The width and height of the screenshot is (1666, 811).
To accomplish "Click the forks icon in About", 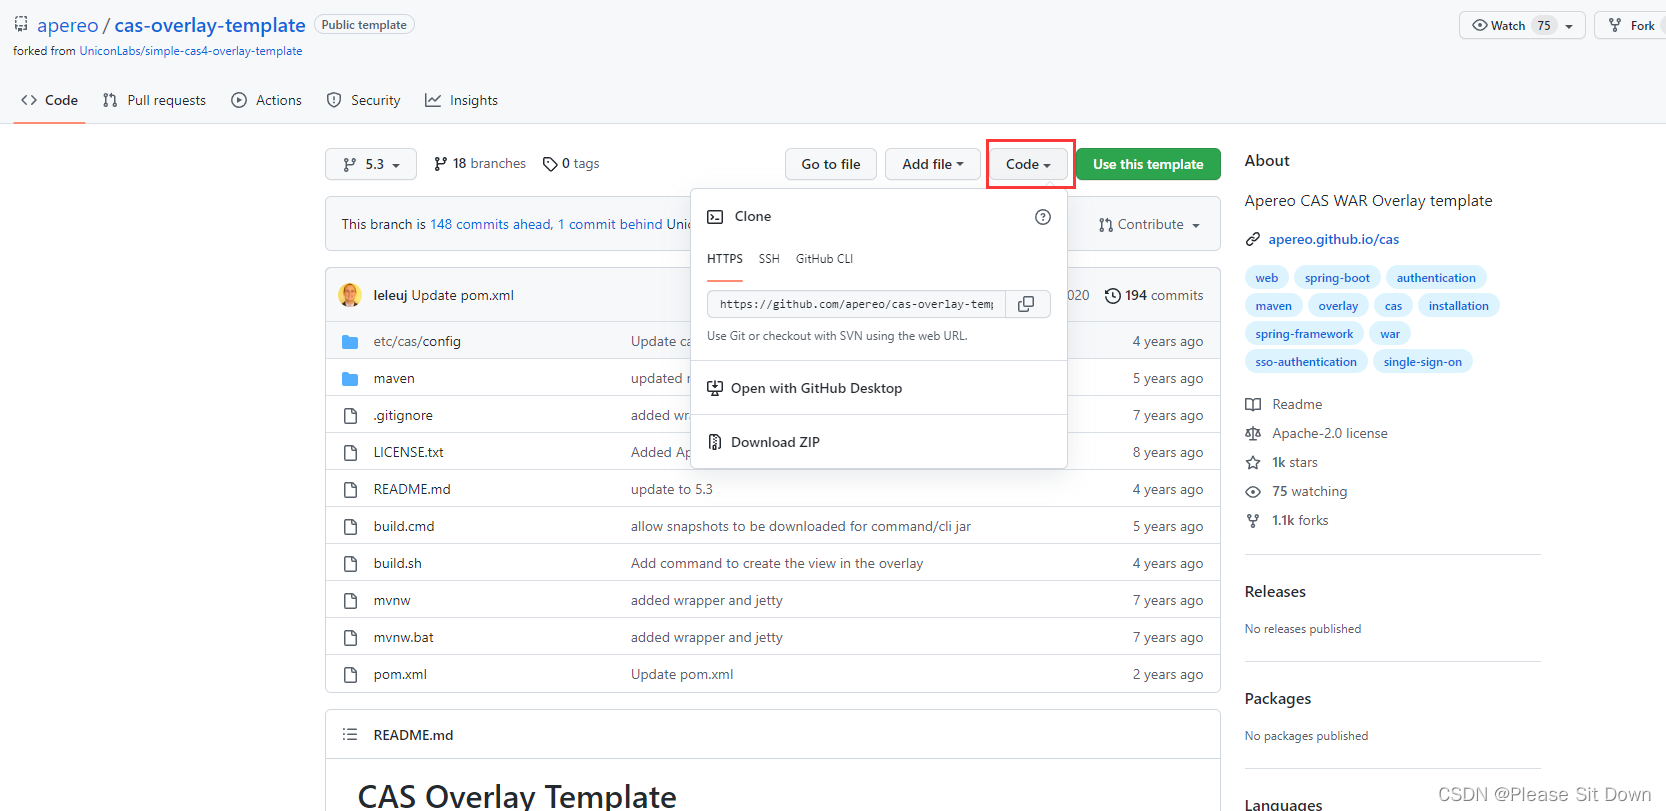I will coord(1253,521).
